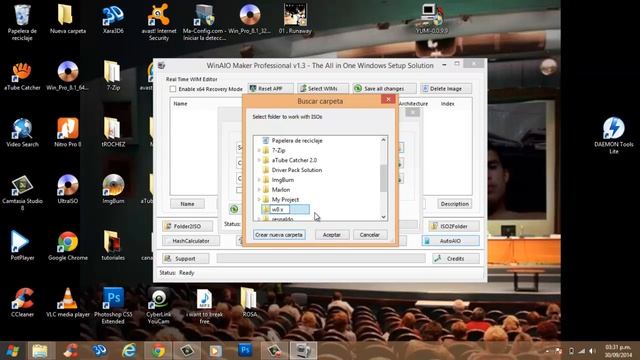640x360 pixels.
Task: Launch aTube Catcher desktop shortcut
Action: pos(22,76)
